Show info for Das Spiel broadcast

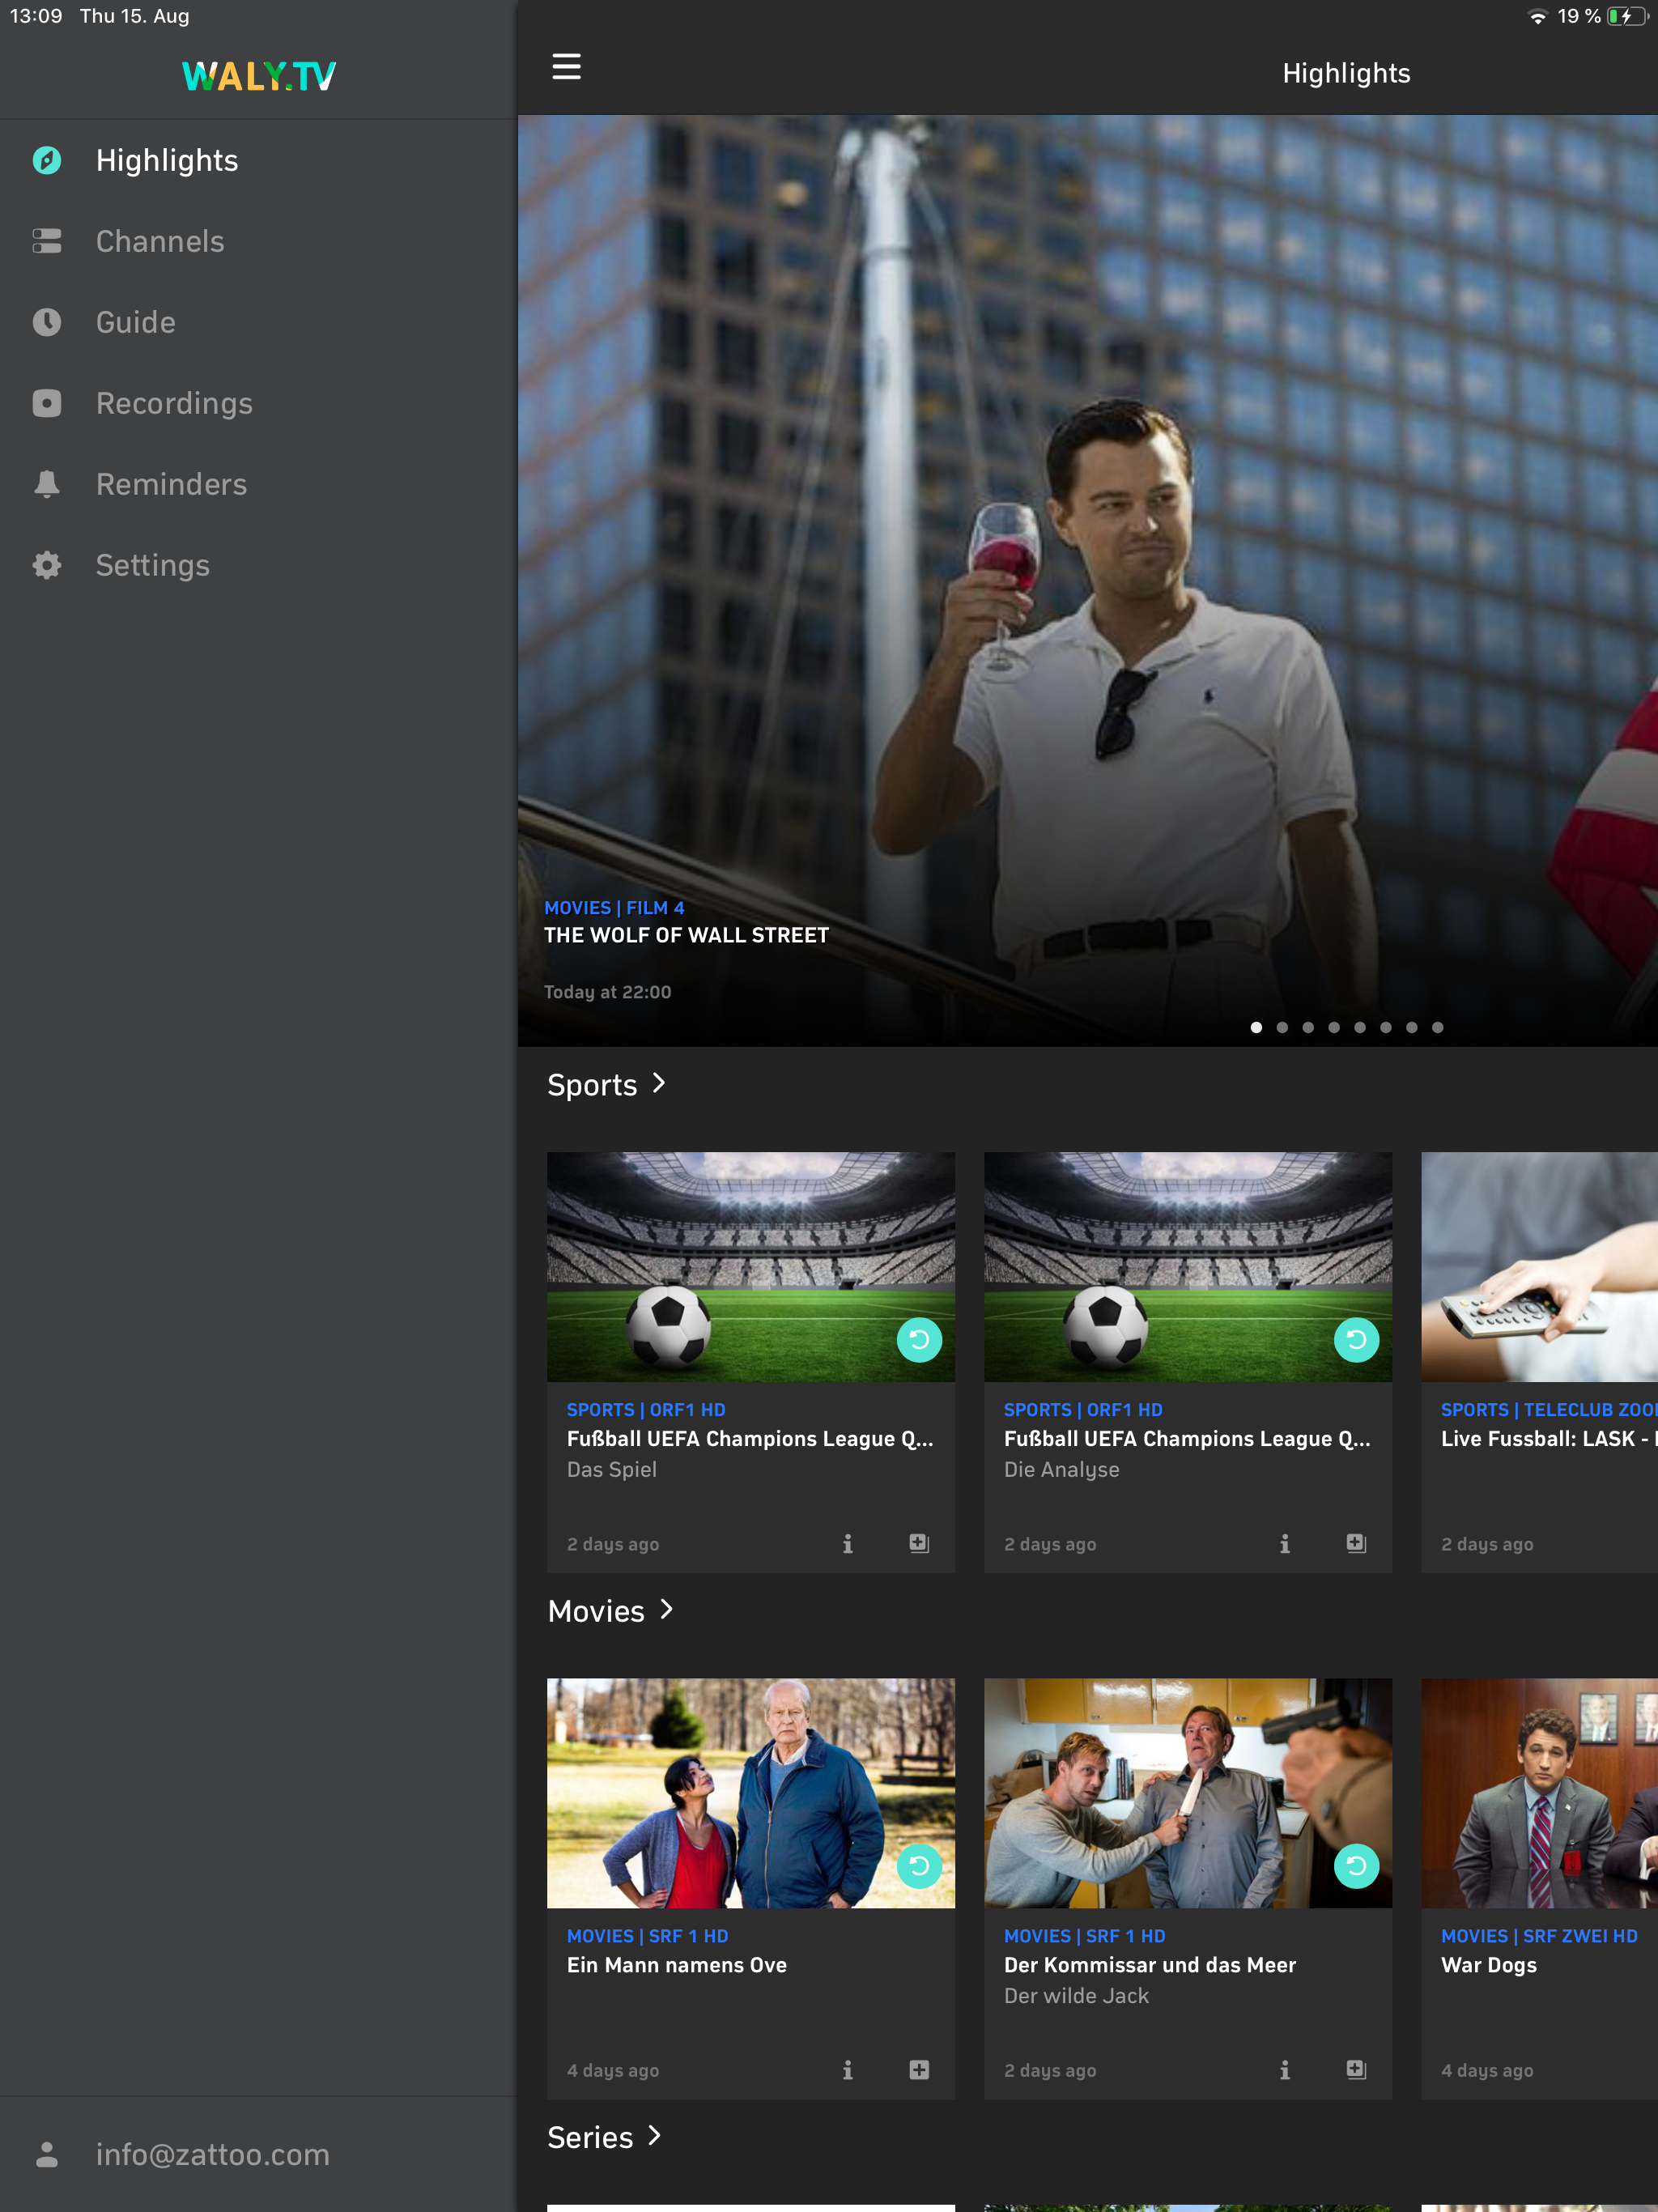click(847, 1543)
